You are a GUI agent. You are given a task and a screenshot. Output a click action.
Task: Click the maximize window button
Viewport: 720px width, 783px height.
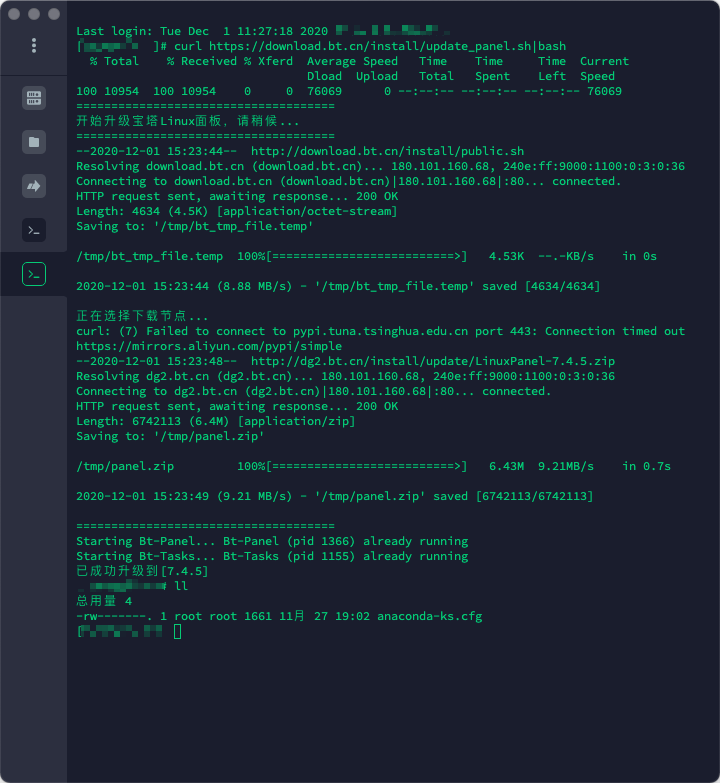coord(54,14)
